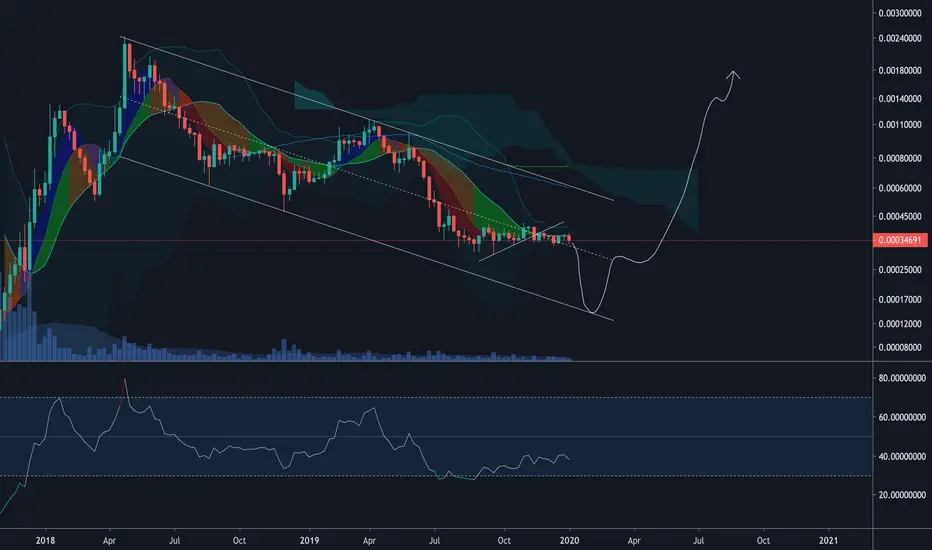The image size is (932, 550).
Task: Select the upper descending channel trendline
Action: 367,119
